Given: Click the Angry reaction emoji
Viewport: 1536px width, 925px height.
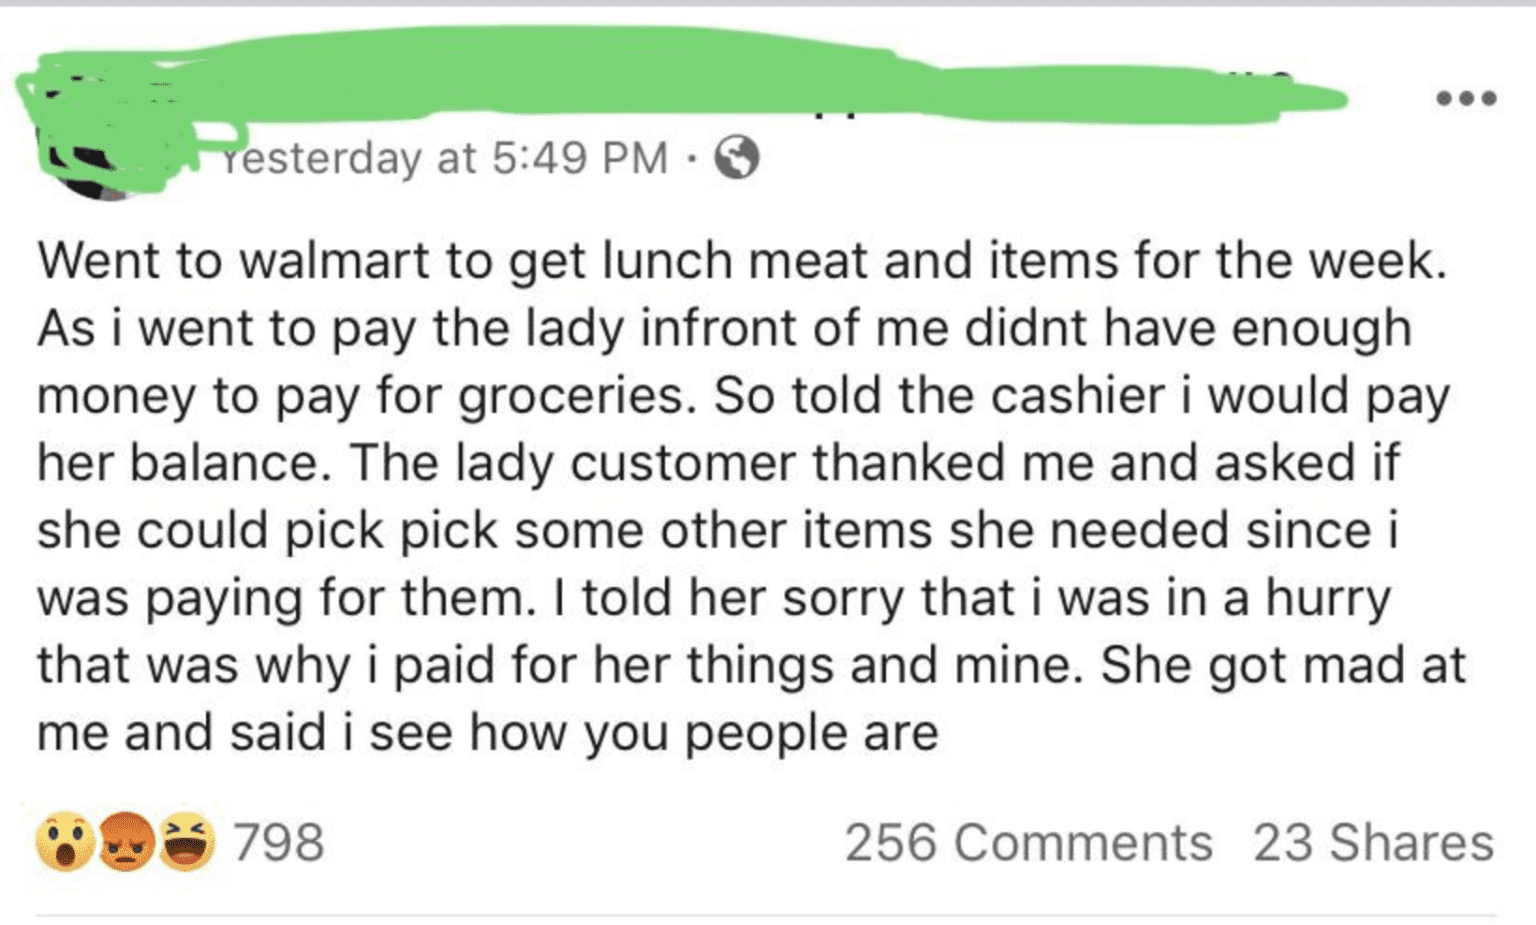Looking at the screenshot, I should click(125, 842).
